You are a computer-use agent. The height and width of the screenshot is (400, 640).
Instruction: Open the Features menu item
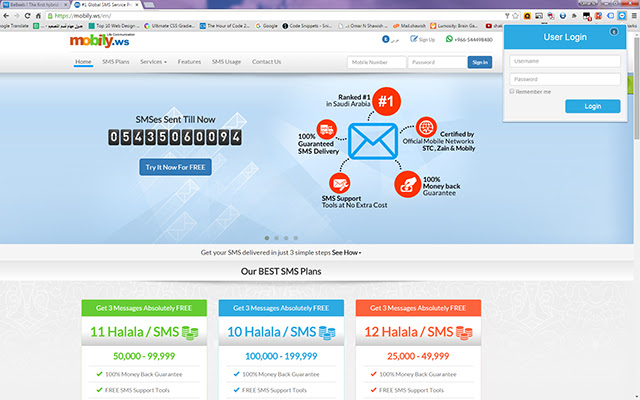(189, 62)
